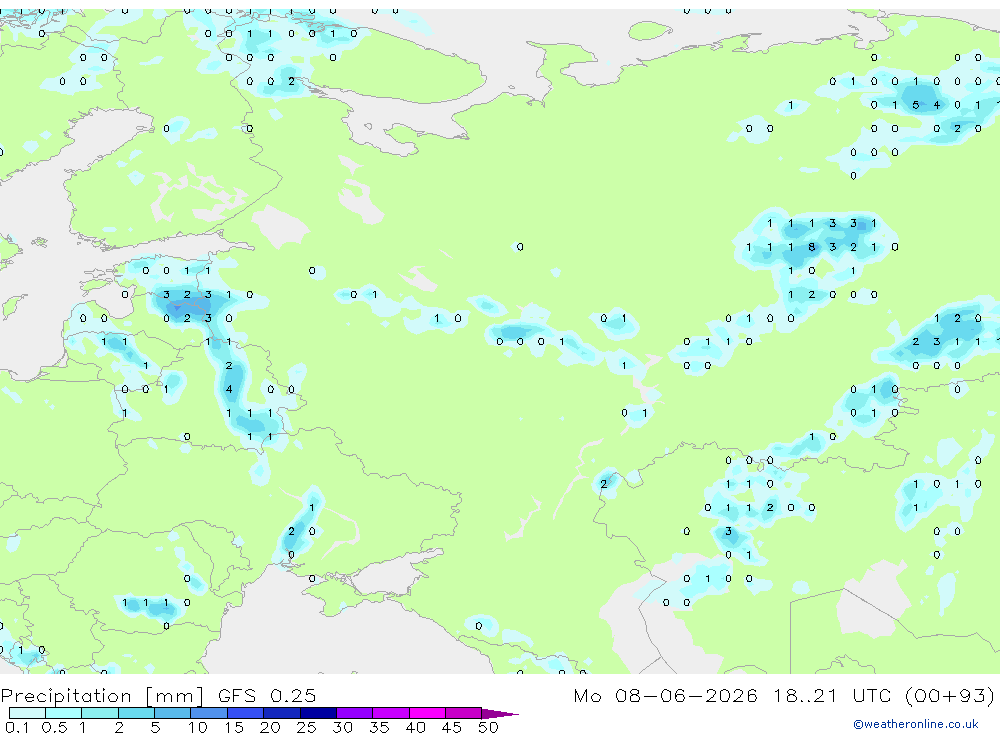This screenshot has width=1000, height=733.
Task: Pick the 15–20 mm legend color swatch
Action: [x=246, y=713]
